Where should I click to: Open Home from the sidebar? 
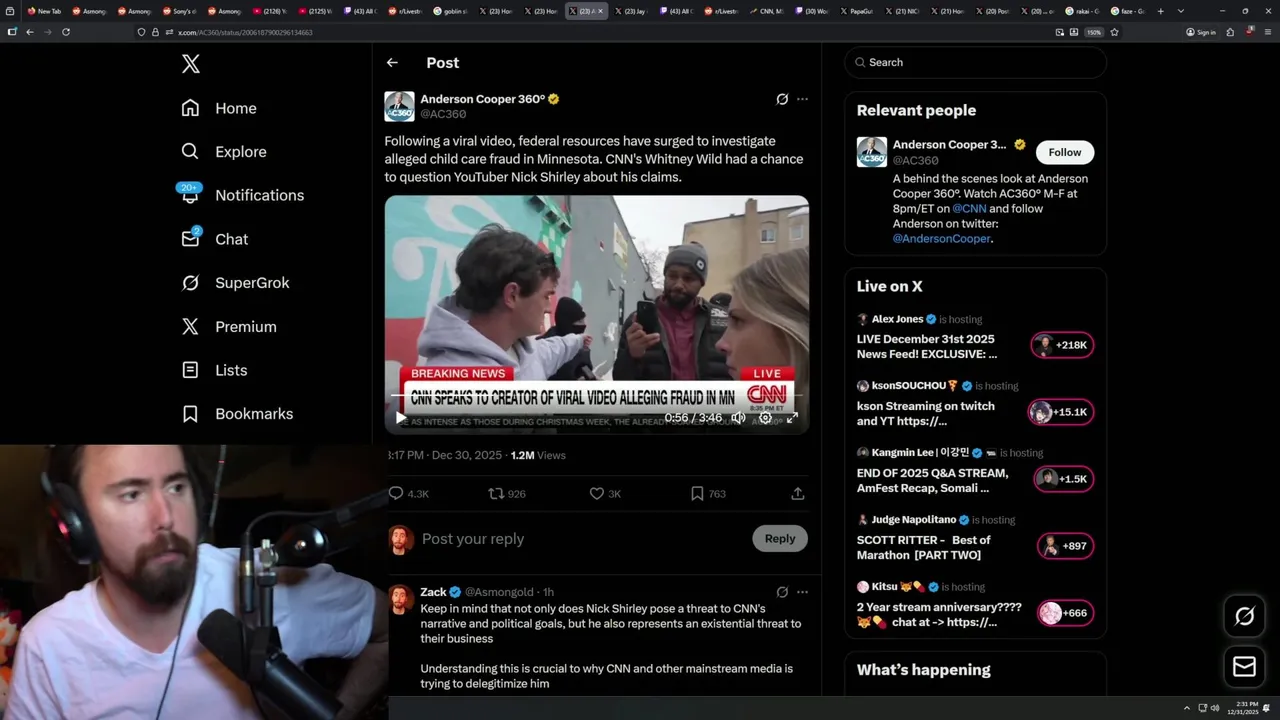pyautogui.click(x=219, y=108)
